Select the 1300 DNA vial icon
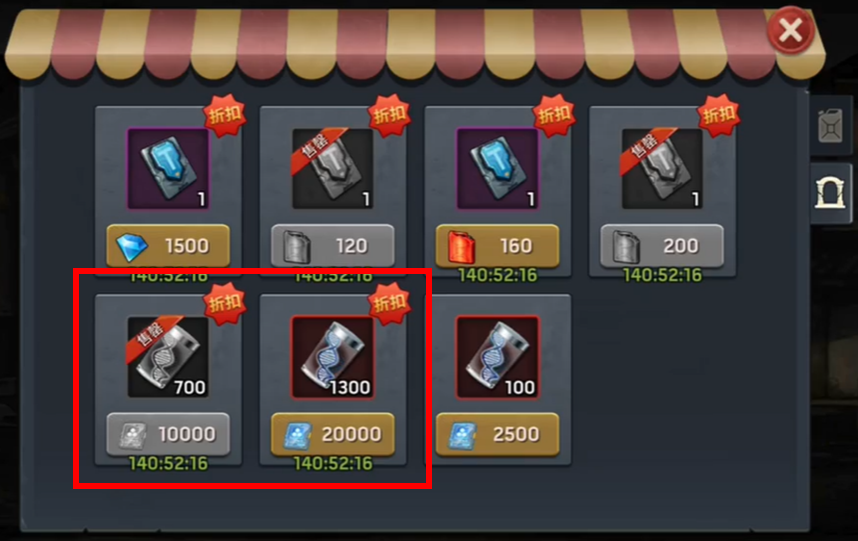Viewport: 858px width, 541px height. [x=333, y=357]
